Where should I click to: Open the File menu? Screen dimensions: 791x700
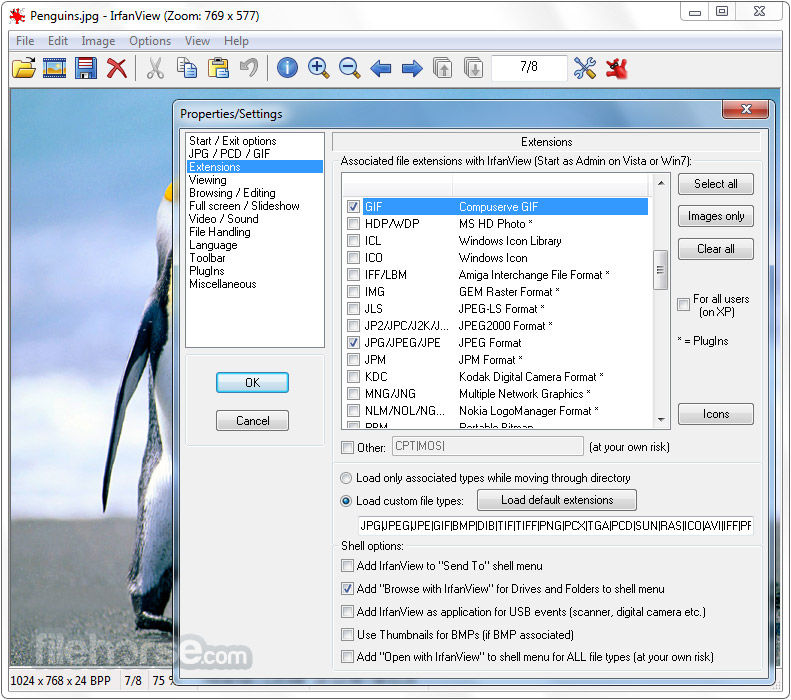(25, 41)
